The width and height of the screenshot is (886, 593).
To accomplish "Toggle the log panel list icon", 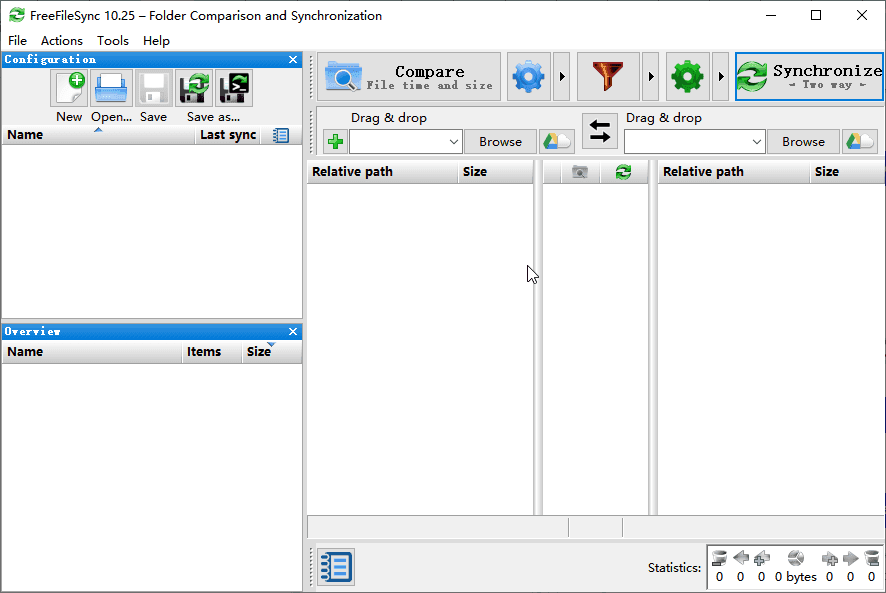I will 336,567.
